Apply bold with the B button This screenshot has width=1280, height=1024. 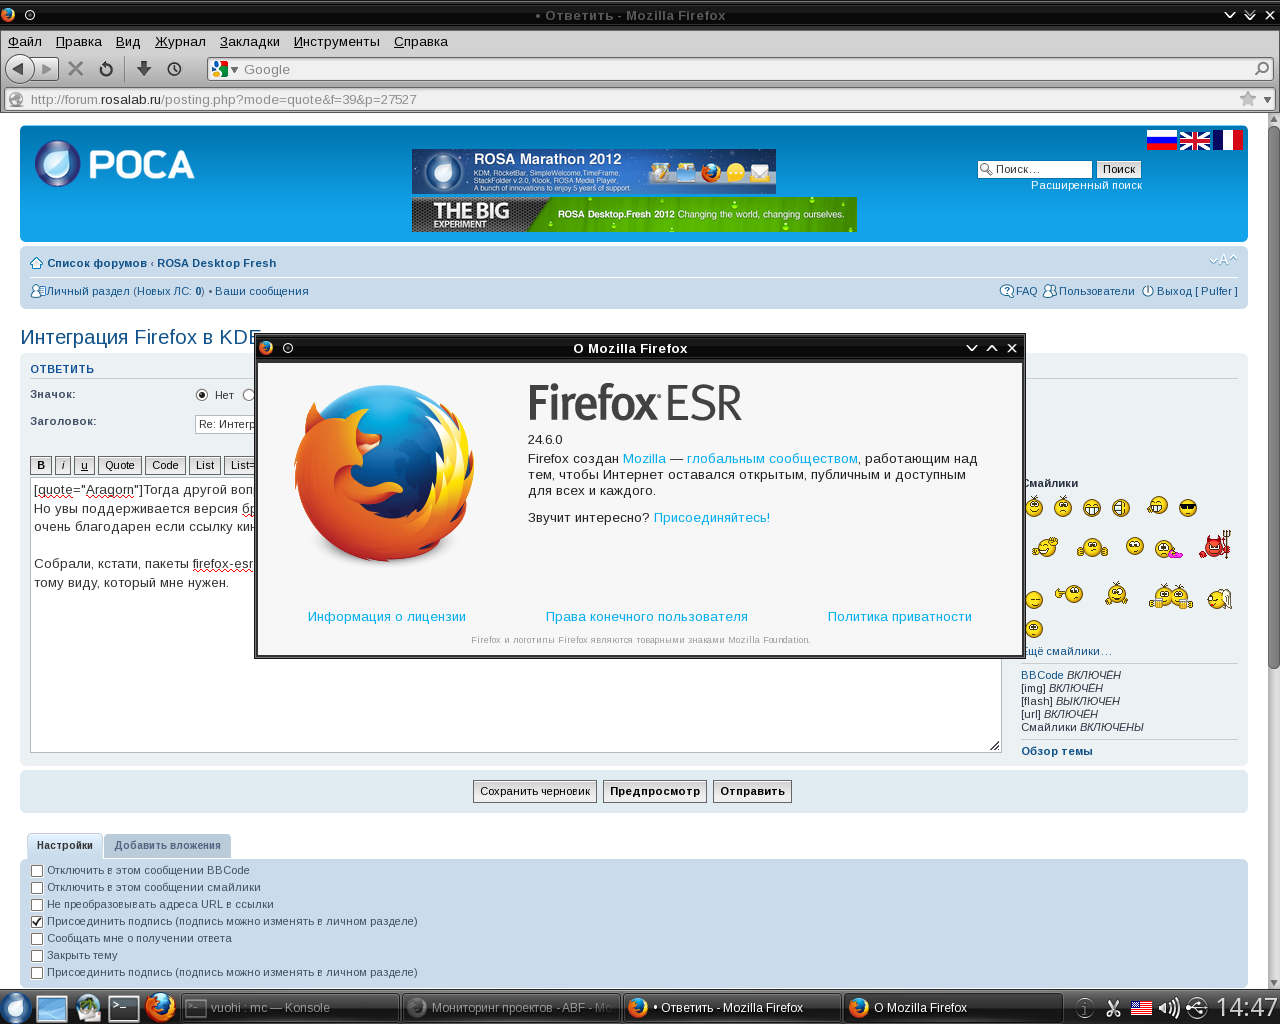tap(41, 465)
